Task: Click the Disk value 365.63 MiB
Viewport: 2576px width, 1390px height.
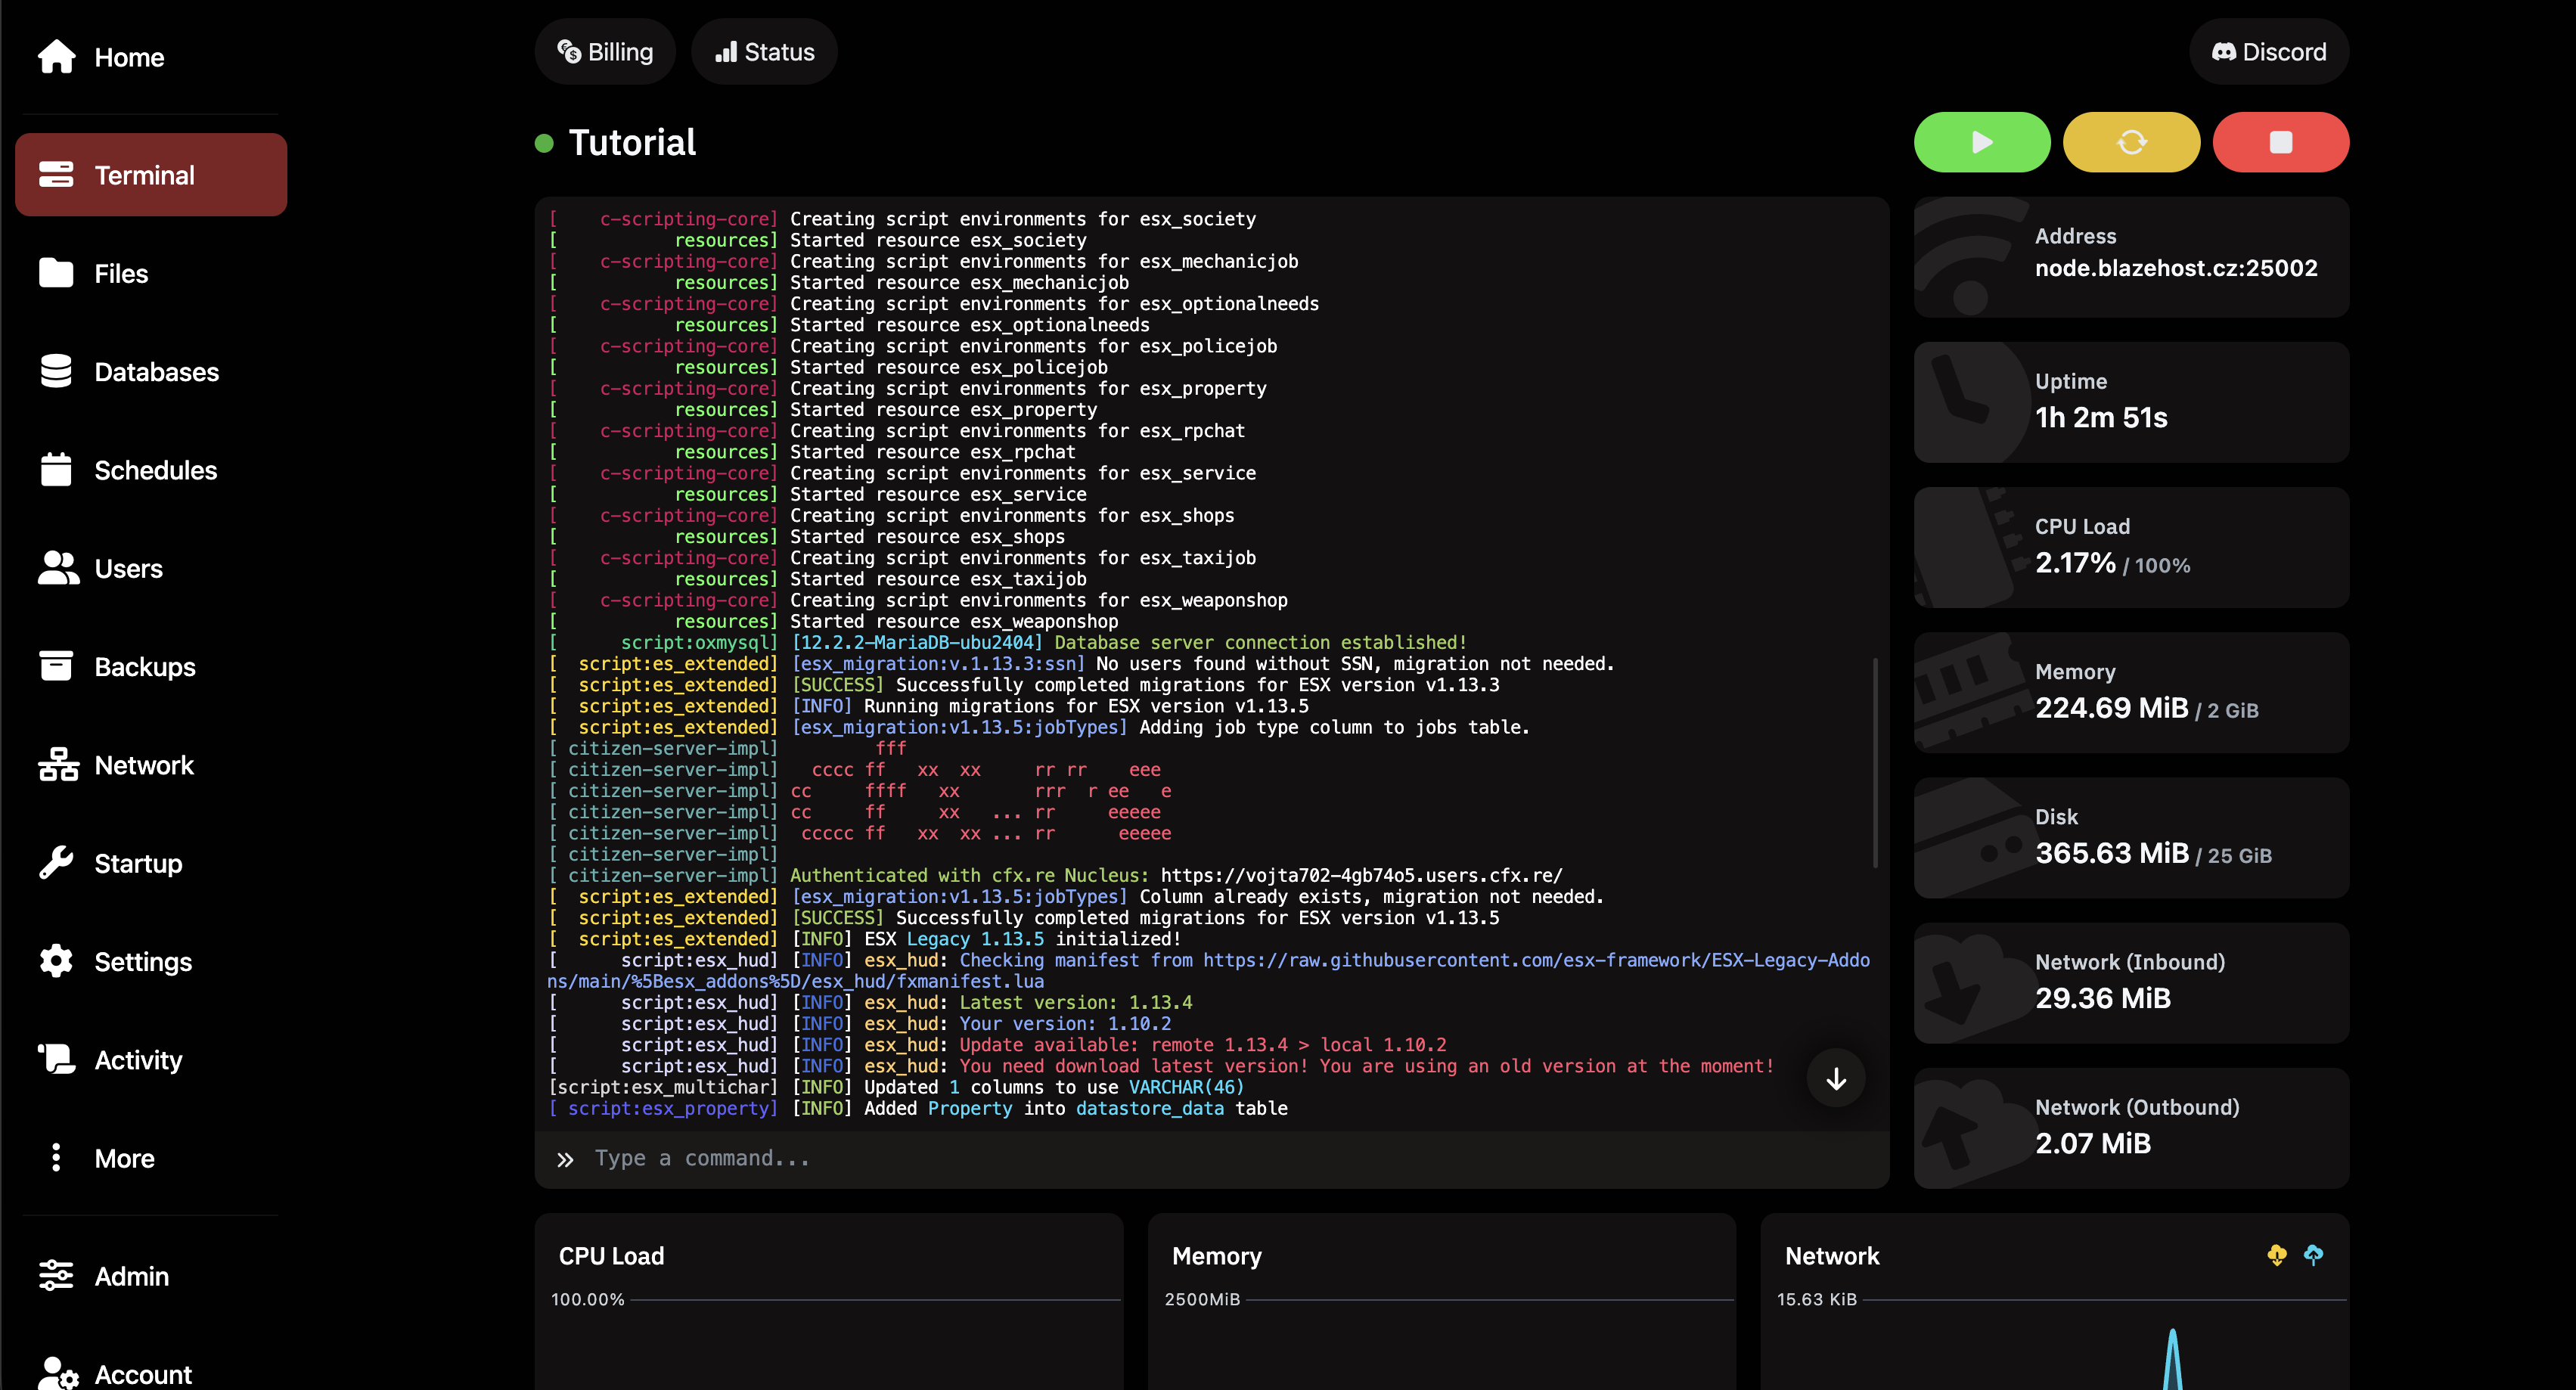Action: 2111,852
